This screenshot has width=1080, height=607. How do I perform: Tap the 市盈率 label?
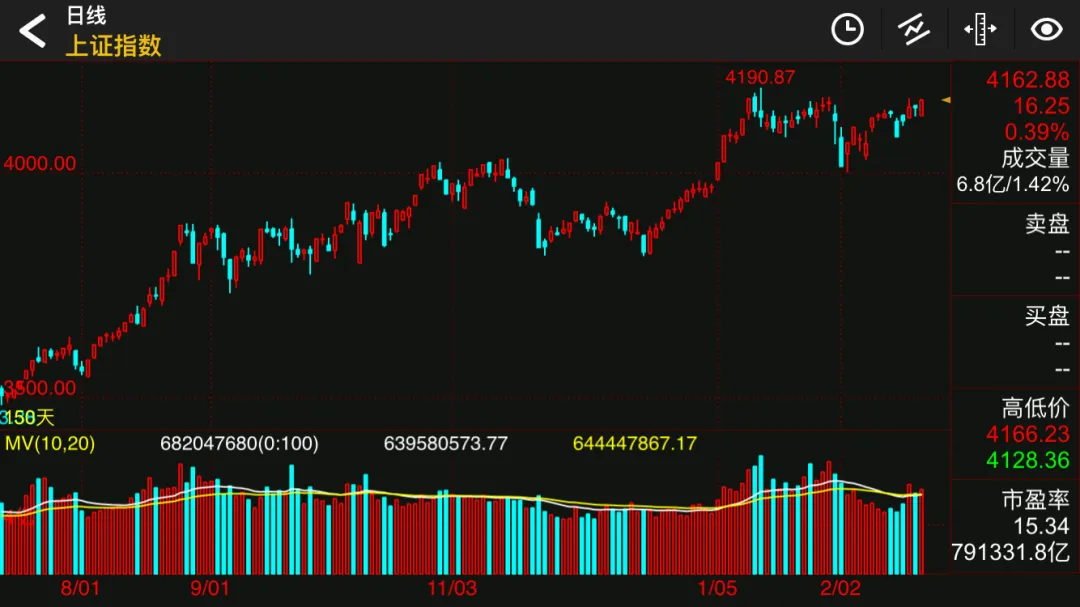pyautogui.click(x=1035, y=500)
